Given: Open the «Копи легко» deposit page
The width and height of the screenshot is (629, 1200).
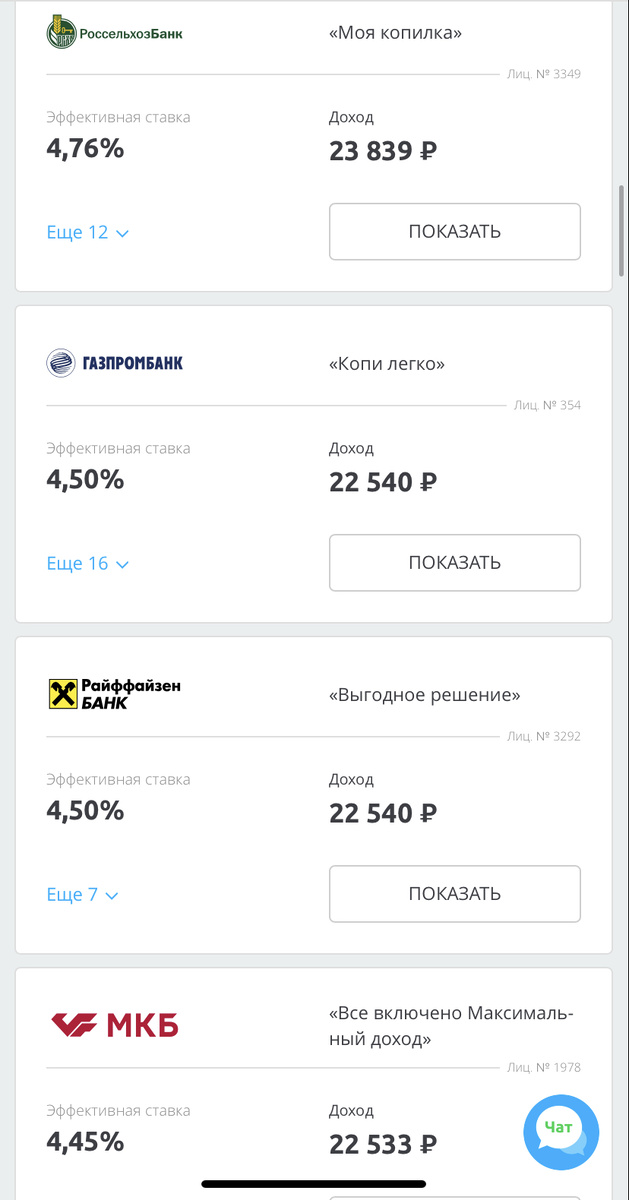Looking at the screenshot, I should [385, 363].
